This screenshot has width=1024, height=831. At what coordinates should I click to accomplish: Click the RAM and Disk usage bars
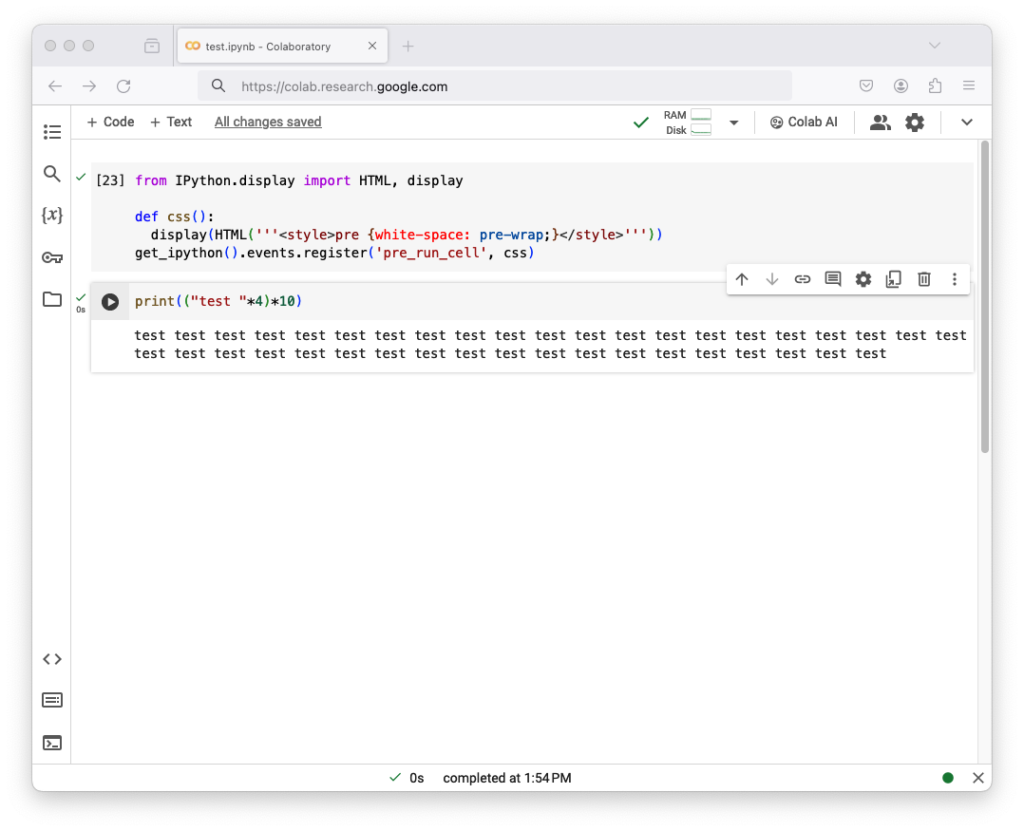tap(688, 122)
